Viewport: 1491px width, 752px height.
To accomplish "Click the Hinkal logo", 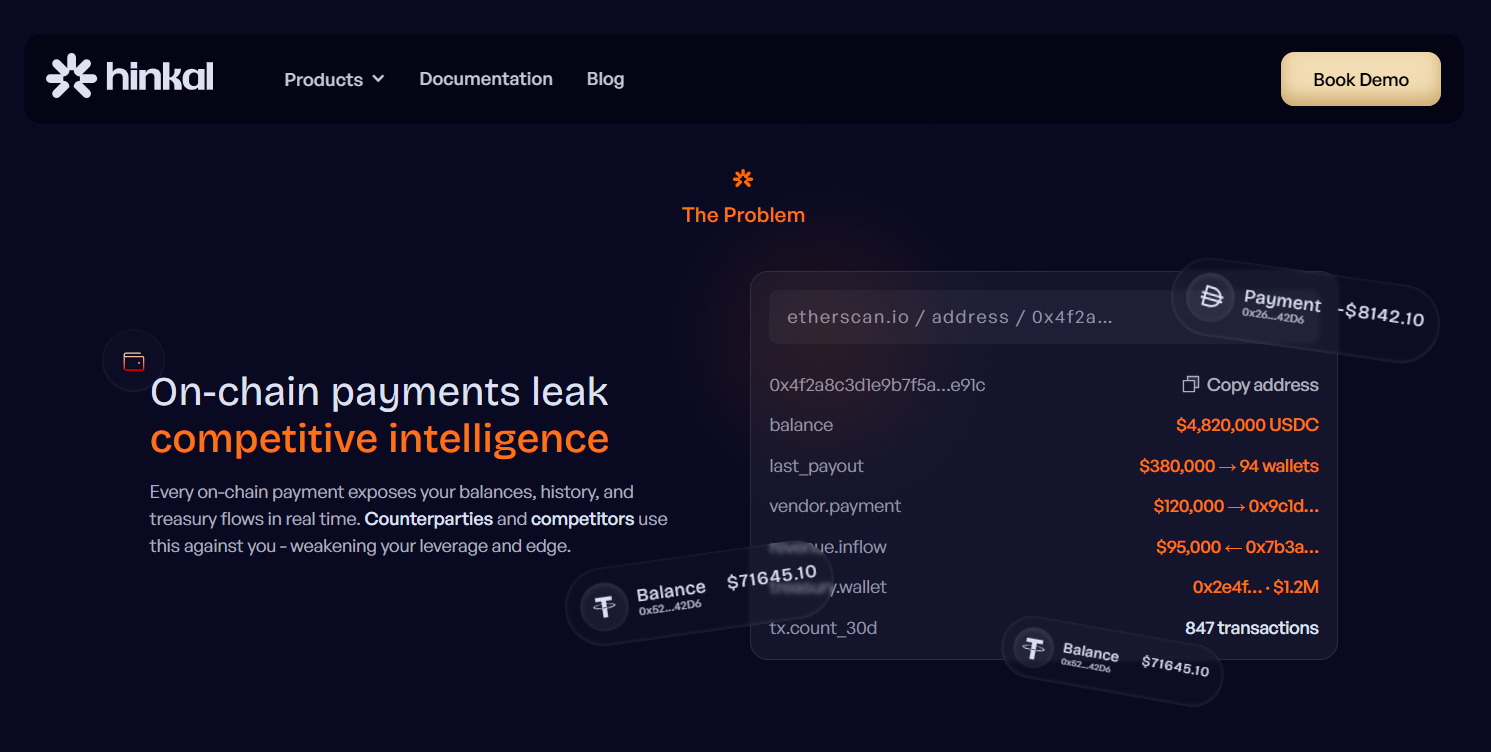I will (x=130, y=77).
